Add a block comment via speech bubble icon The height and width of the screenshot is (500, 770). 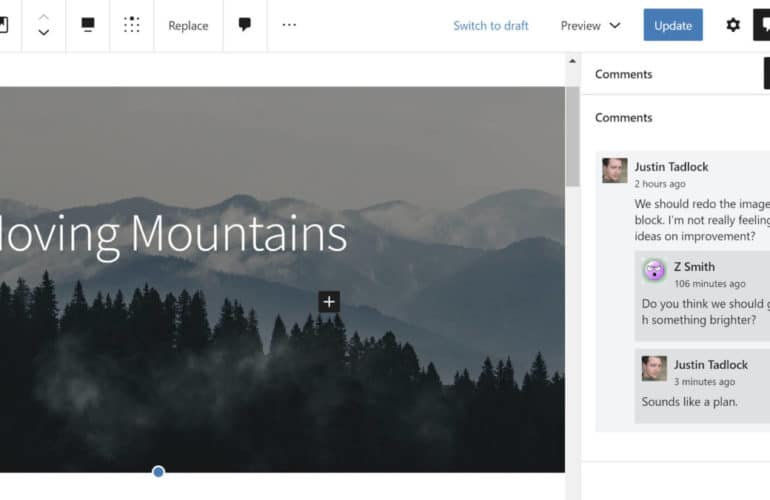pyautogui.click(x=245, y=24)
